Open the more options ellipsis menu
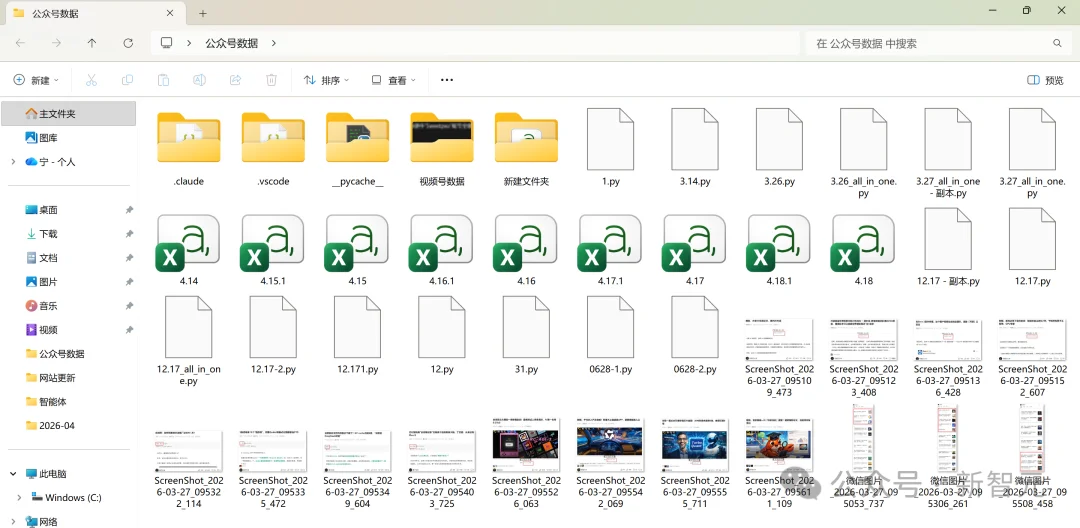The image size is (1080, 528). (x=447, y=80)
